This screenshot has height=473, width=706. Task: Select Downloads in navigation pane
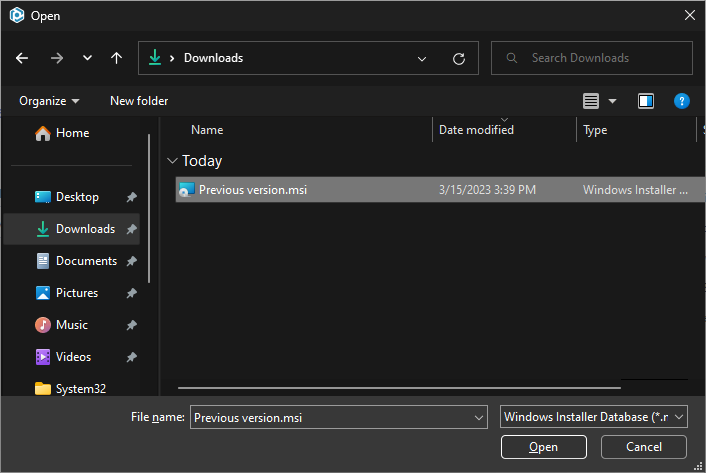72,229
